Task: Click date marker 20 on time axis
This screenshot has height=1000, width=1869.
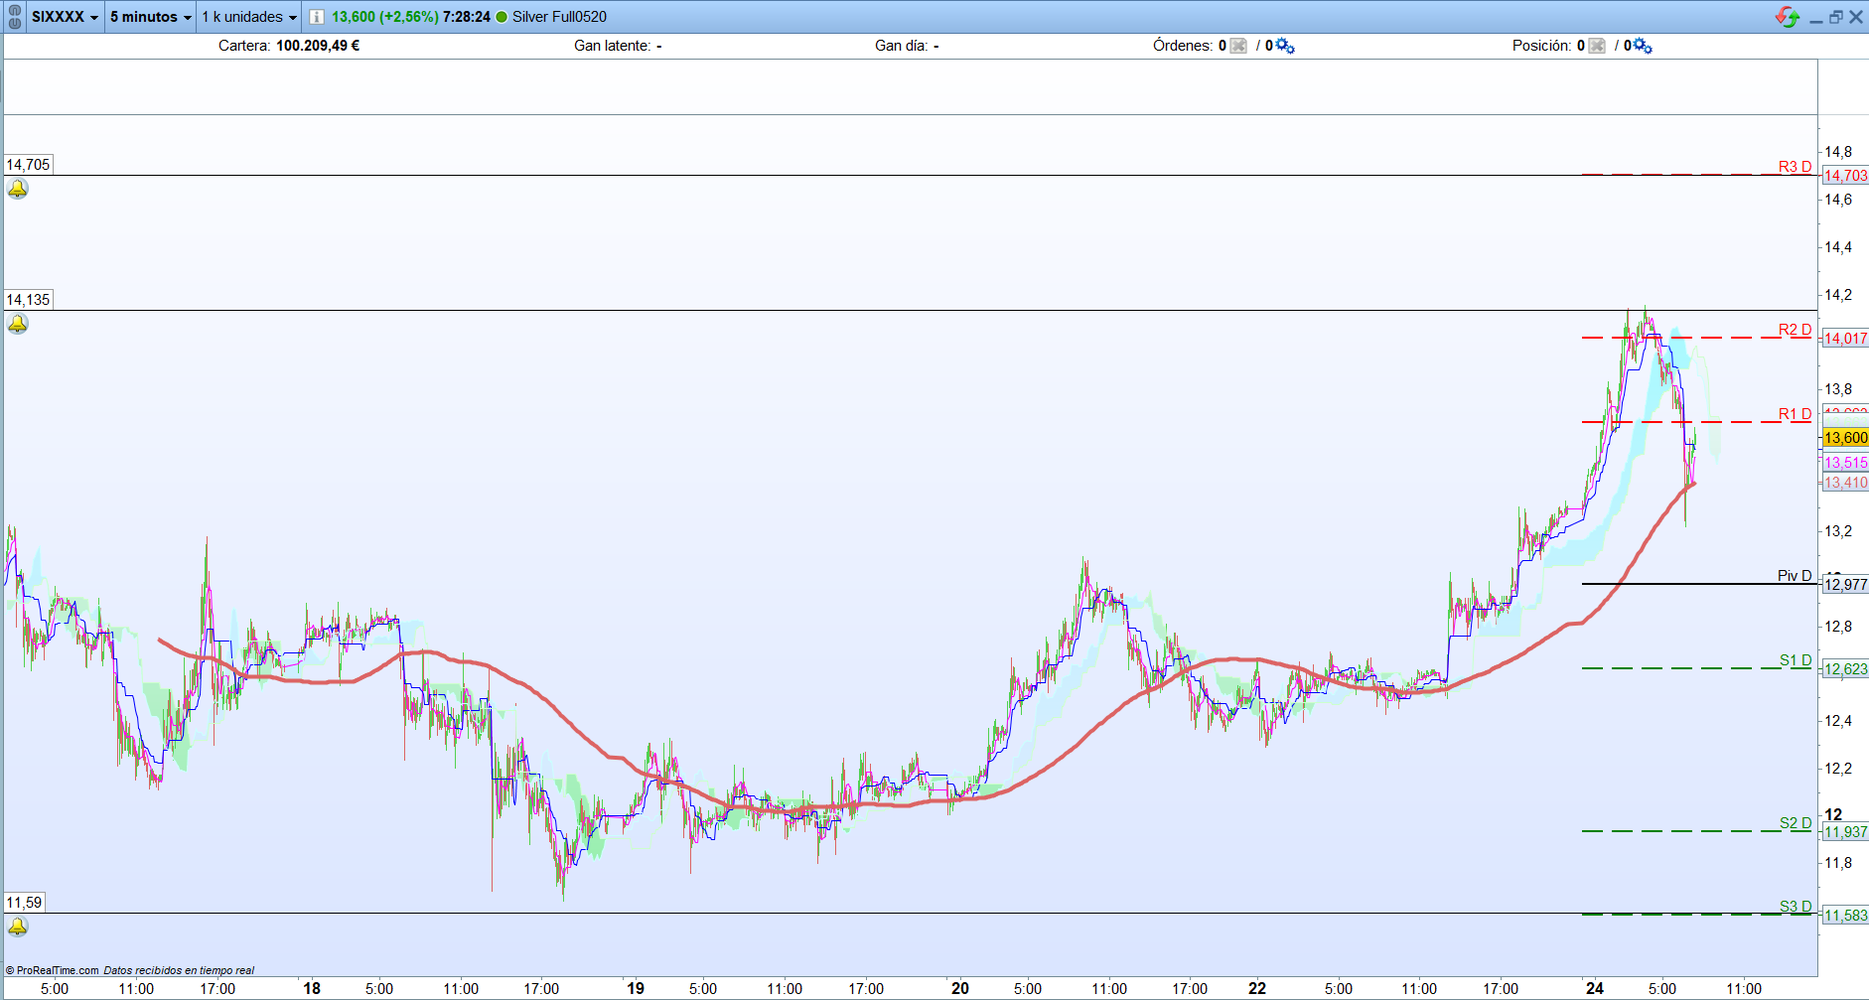Action: click(960, 989)
